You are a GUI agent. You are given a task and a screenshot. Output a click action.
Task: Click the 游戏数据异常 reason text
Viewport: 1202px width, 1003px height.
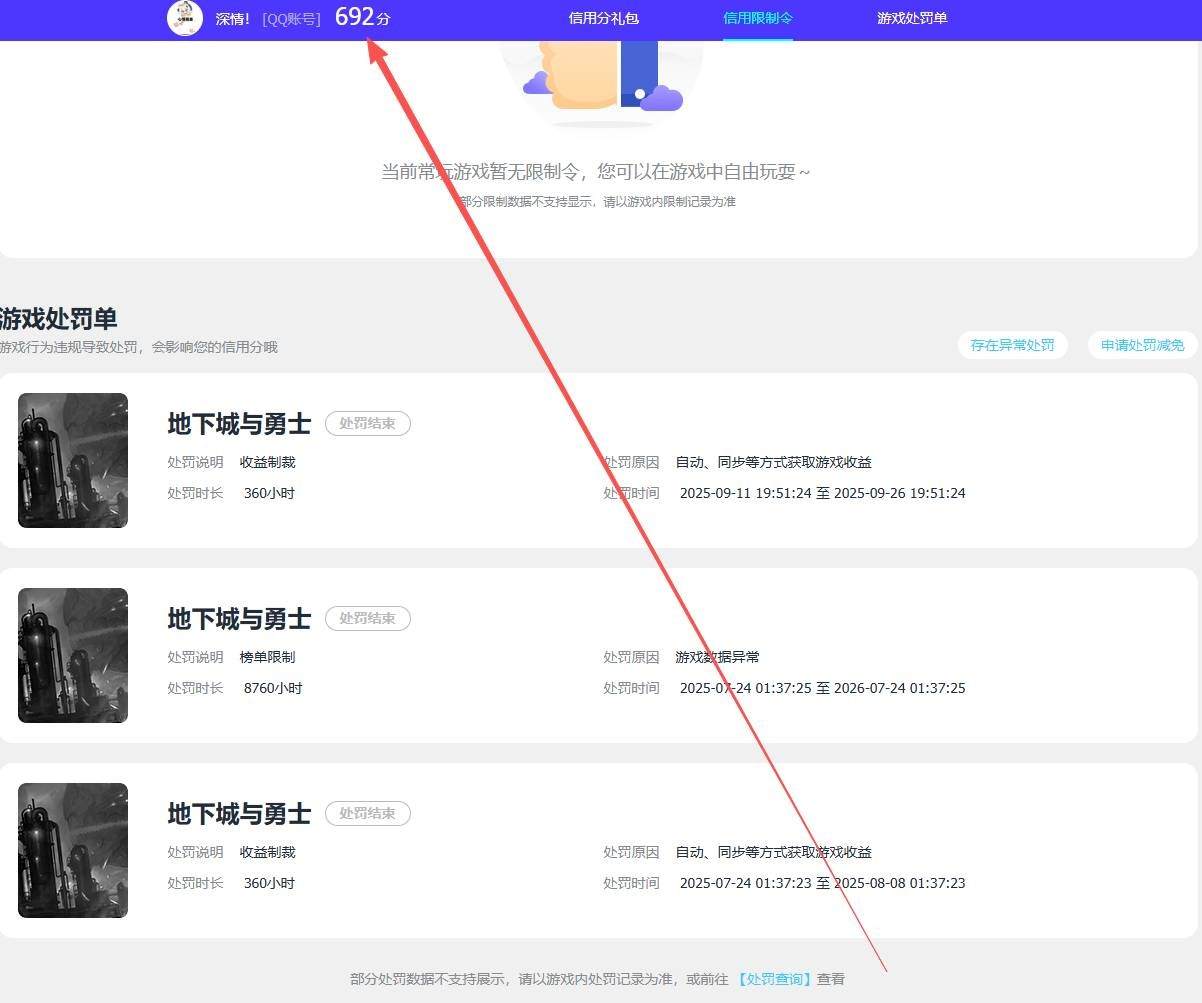[x=717, y=657]
